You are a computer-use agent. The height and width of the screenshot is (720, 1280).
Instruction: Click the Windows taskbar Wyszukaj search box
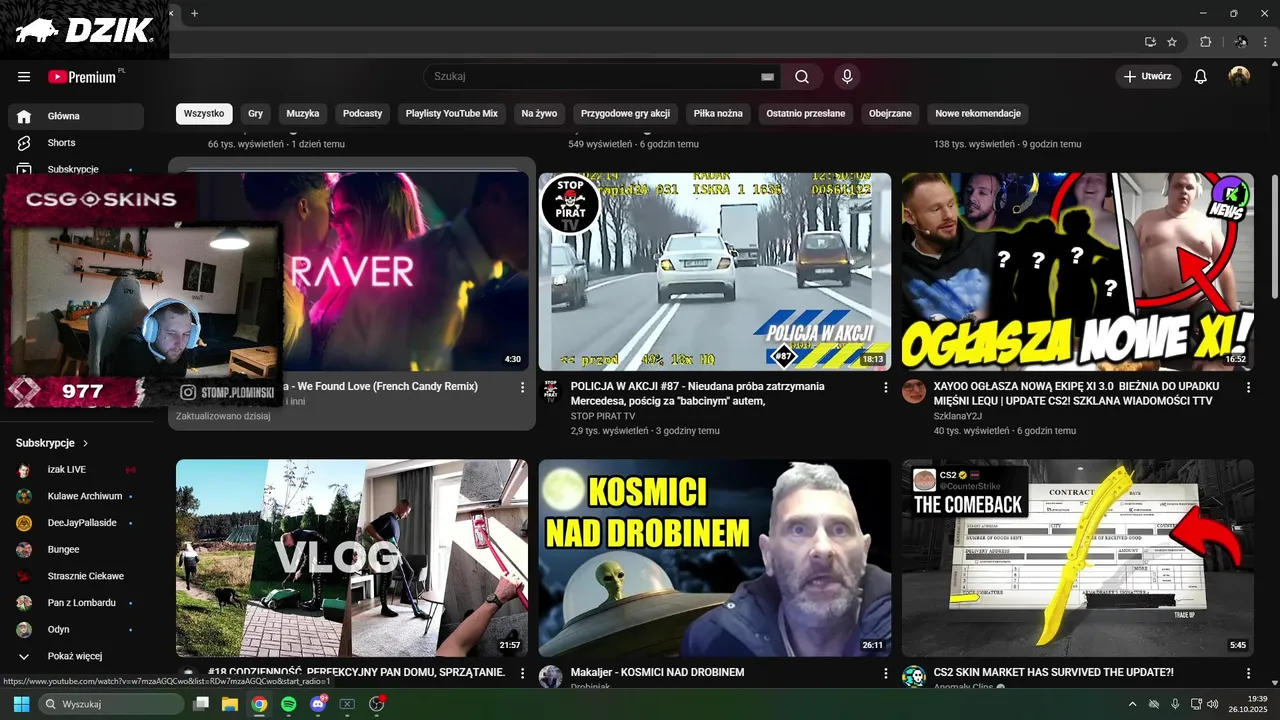pos(111,704)
